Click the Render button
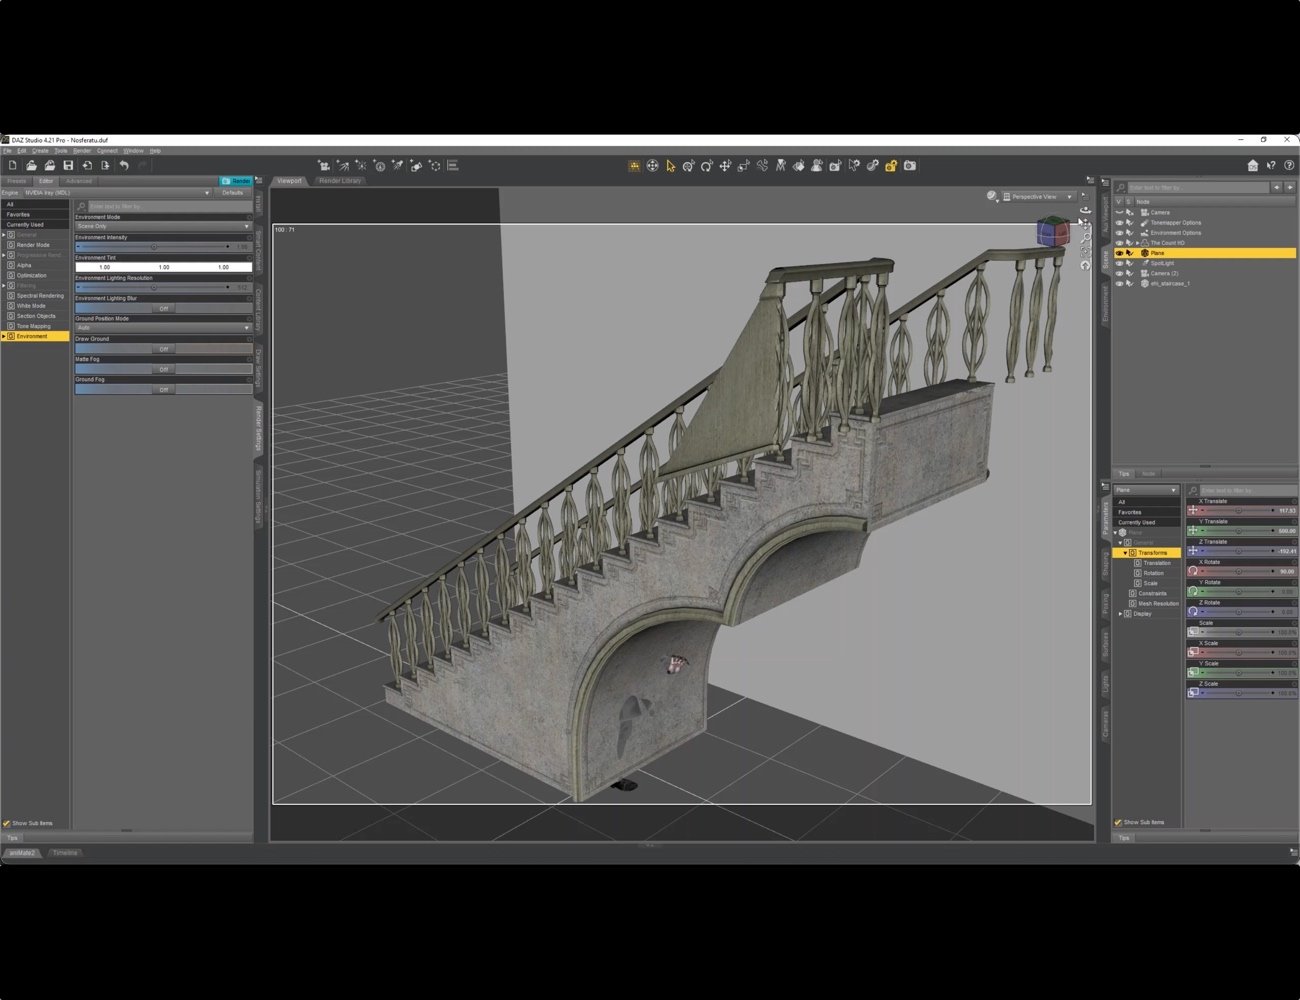 tap(237, 181)
